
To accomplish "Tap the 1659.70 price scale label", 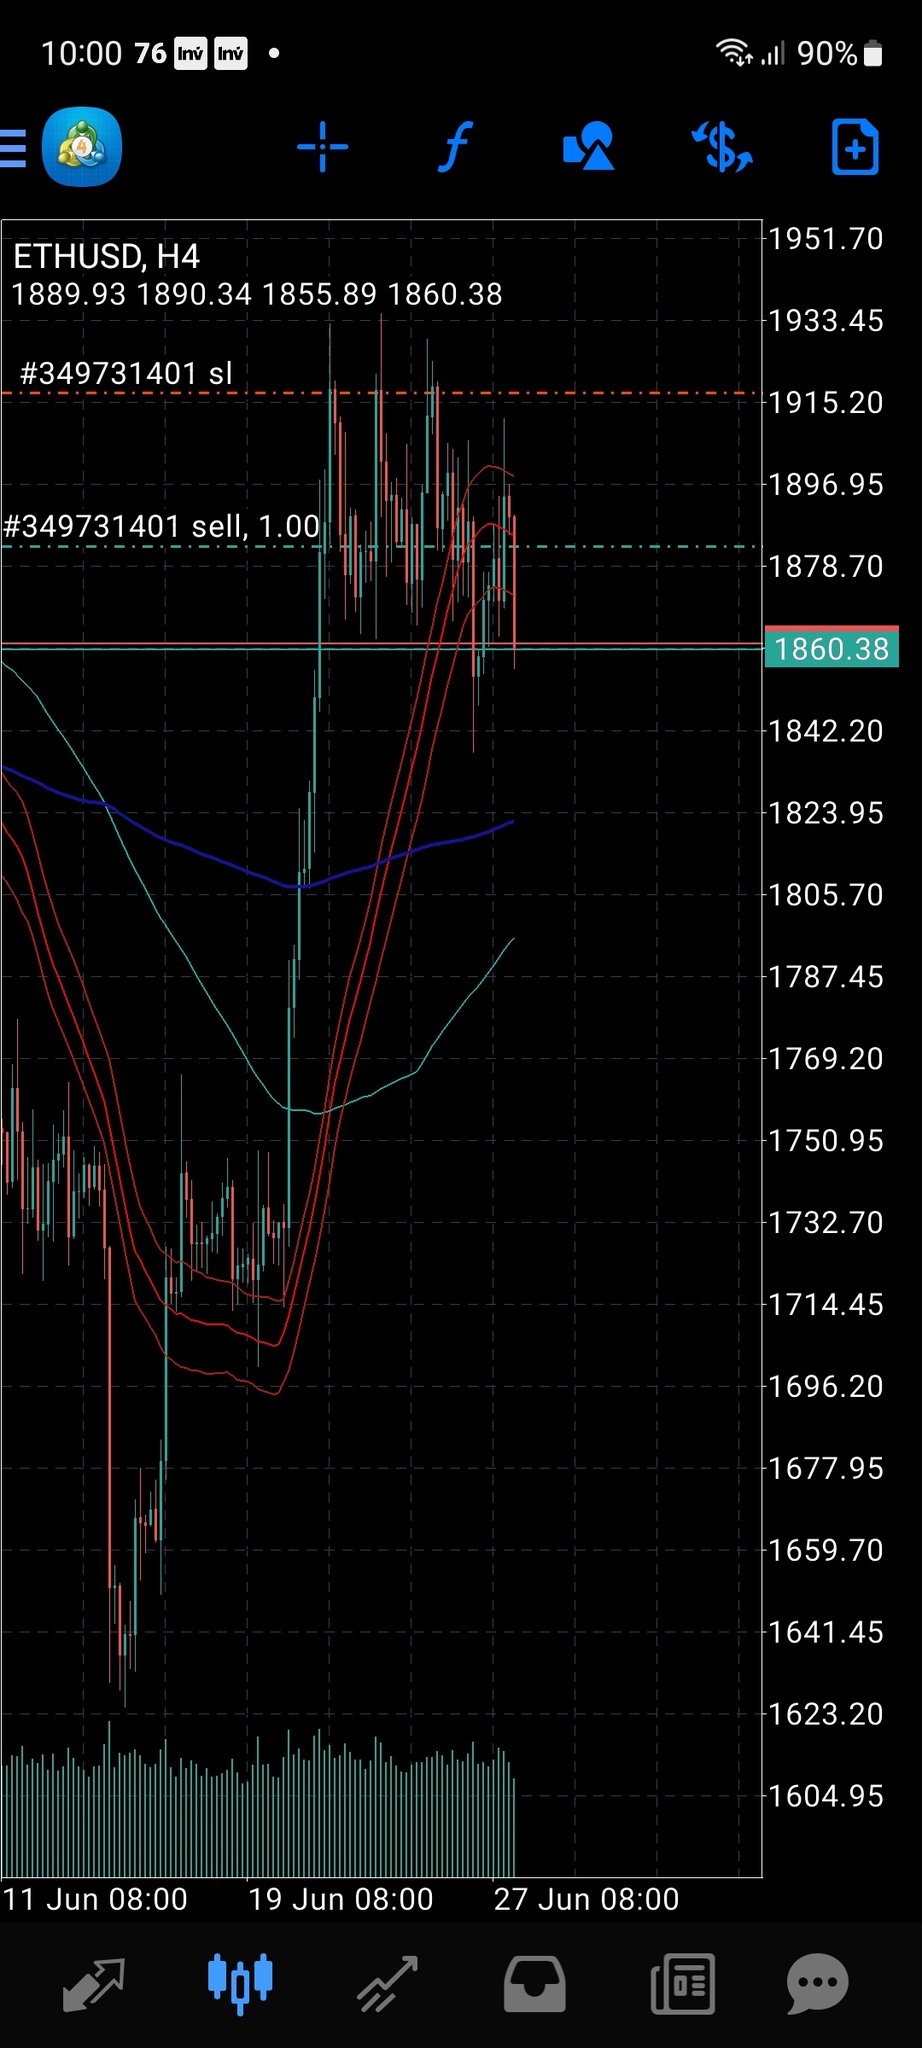I will (826, 1550).
